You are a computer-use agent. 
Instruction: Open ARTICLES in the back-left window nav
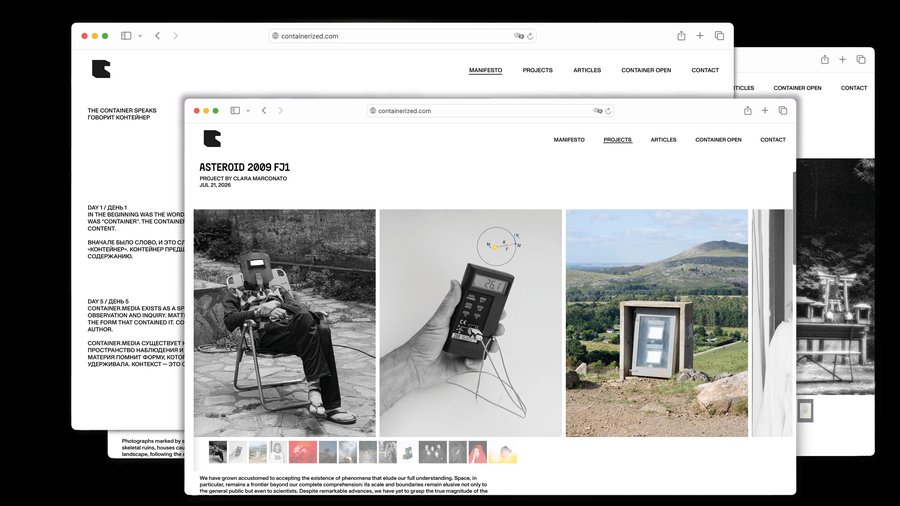pyautogui.click(x=587, y=70)
